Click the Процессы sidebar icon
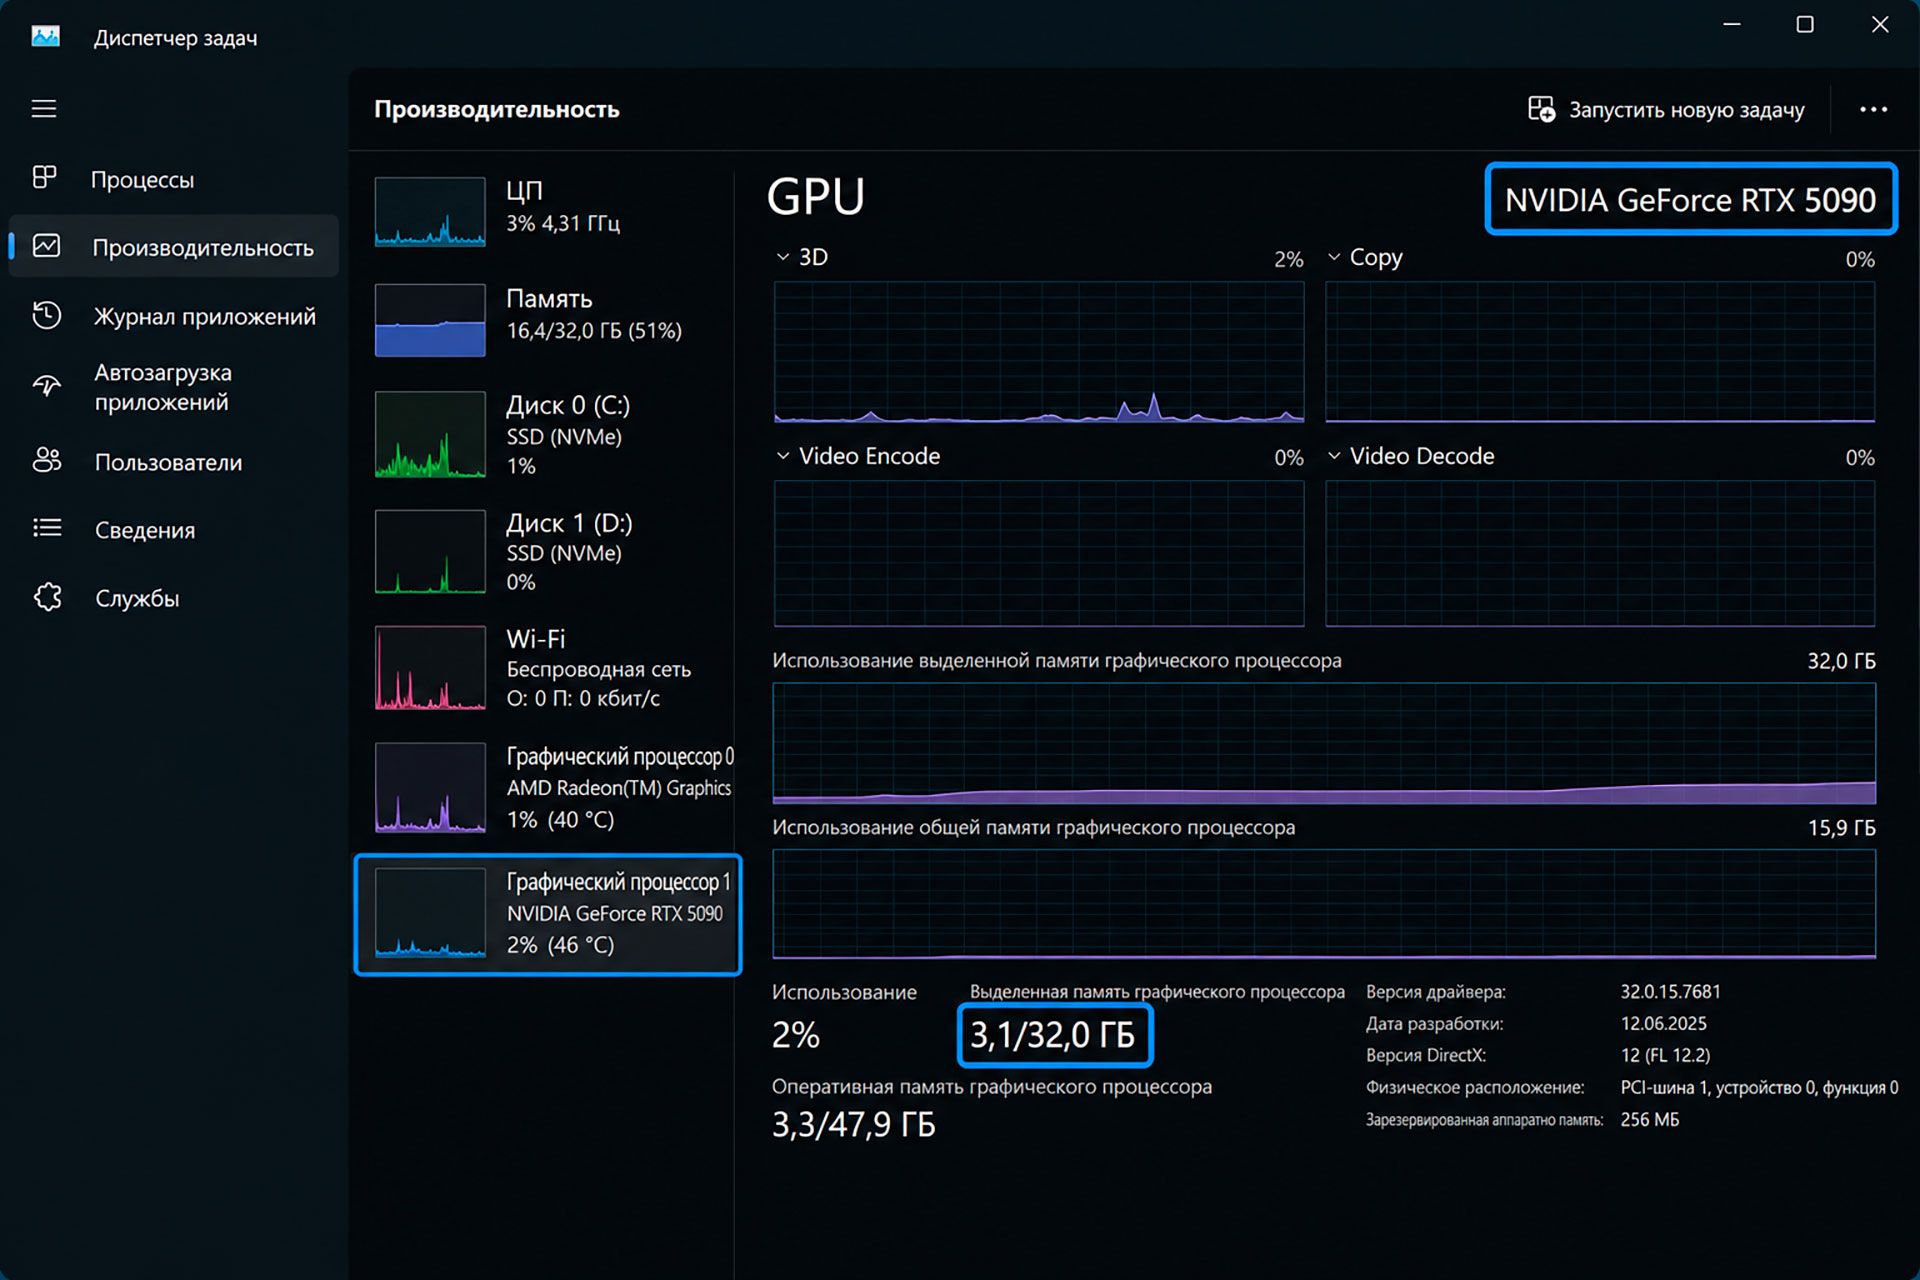Screen dimensions: 1920x1280 (x=45, y=178)
